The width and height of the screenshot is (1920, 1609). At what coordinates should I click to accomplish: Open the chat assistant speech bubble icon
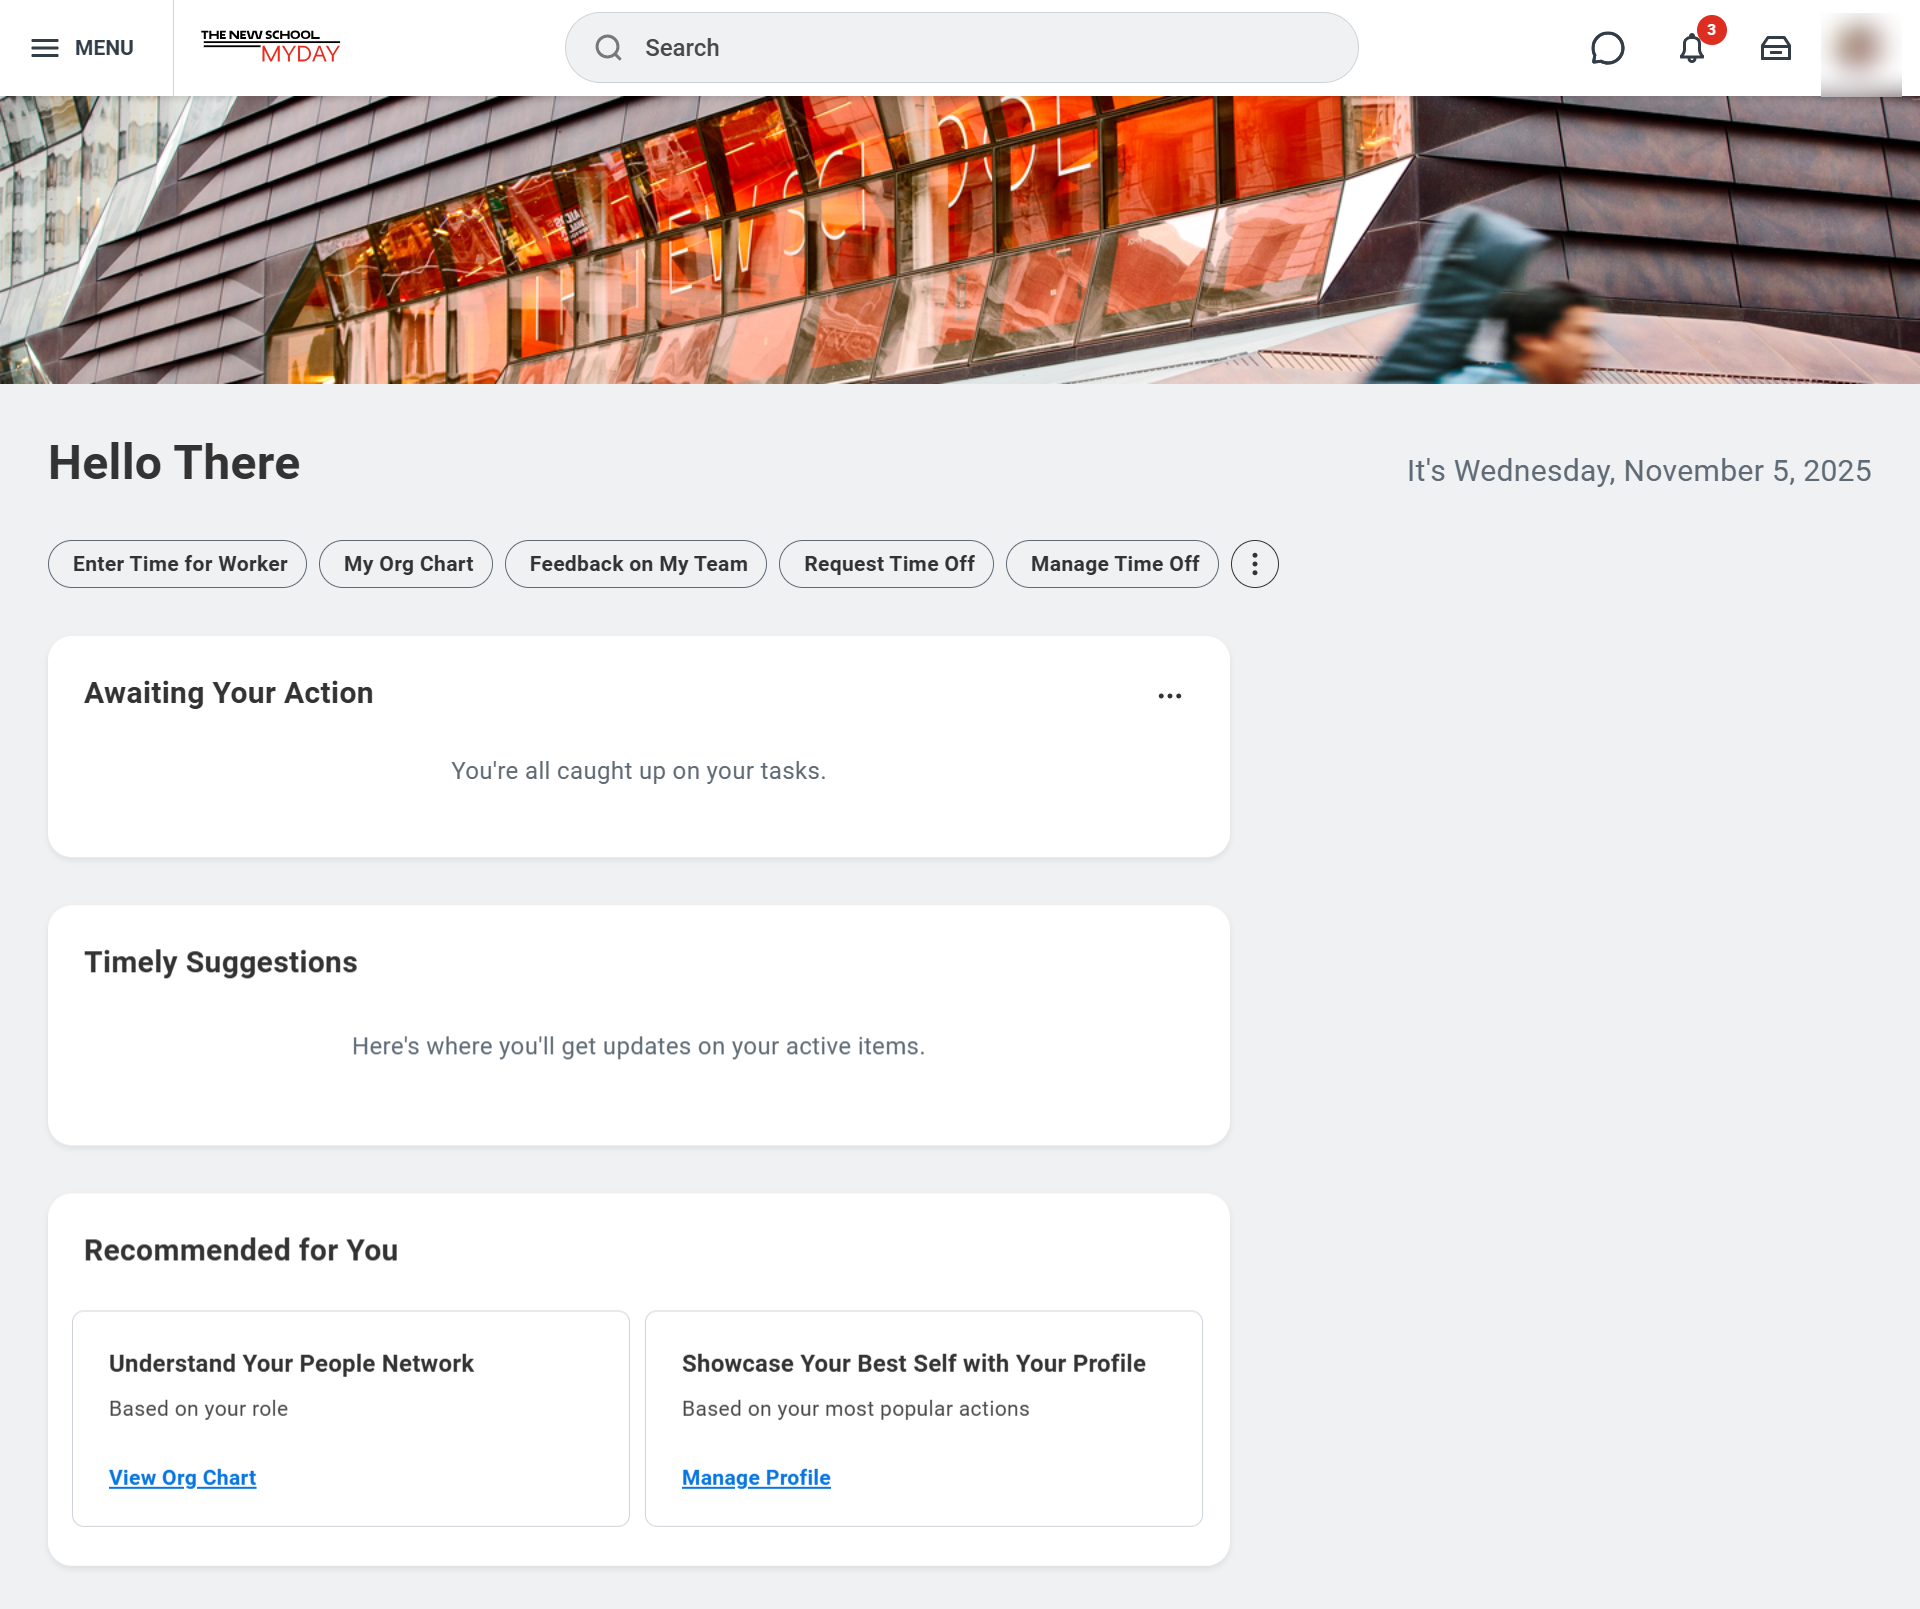click(x=1607, y=48)
